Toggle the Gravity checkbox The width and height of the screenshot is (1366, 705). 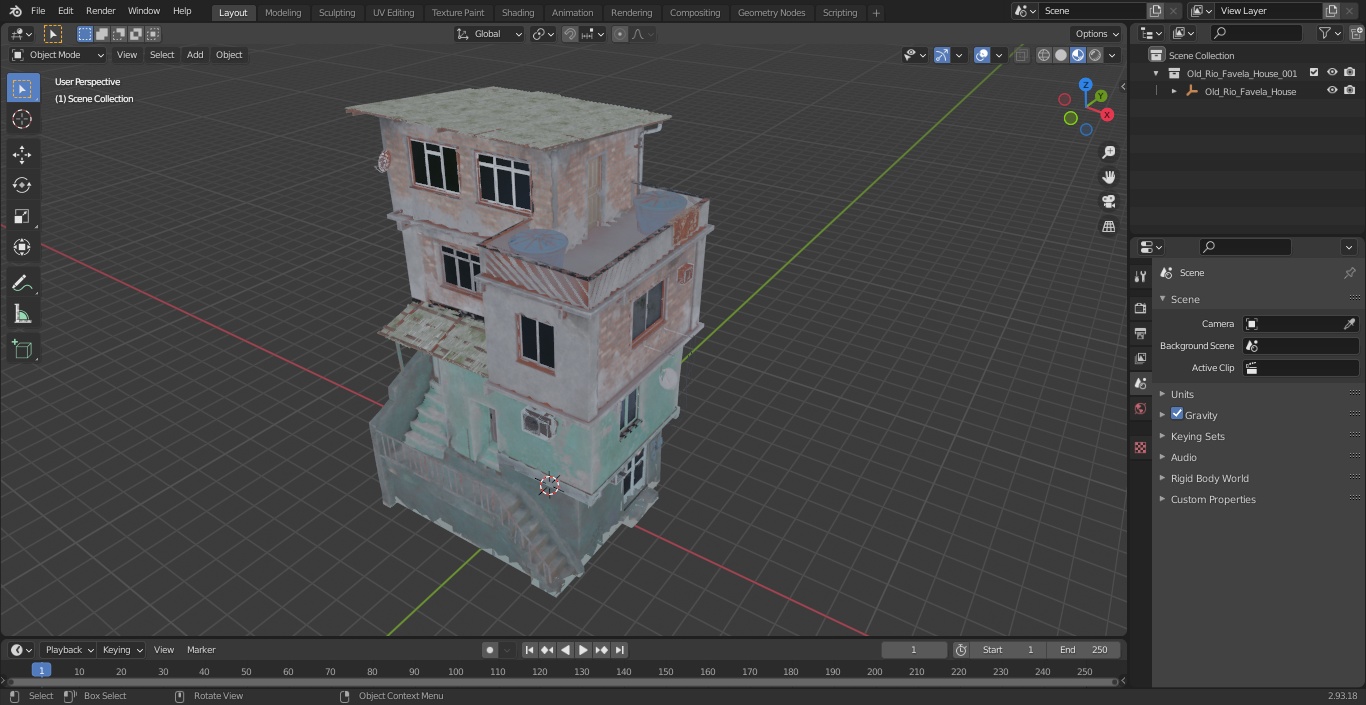click(1177, 414)
